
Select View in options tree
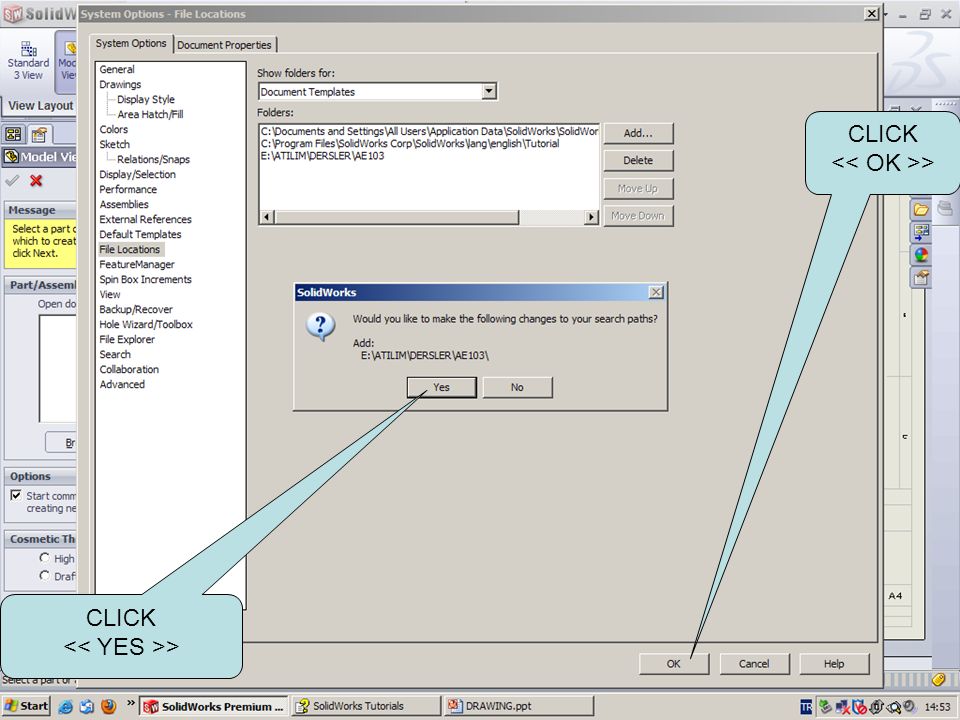coord(110,294)
